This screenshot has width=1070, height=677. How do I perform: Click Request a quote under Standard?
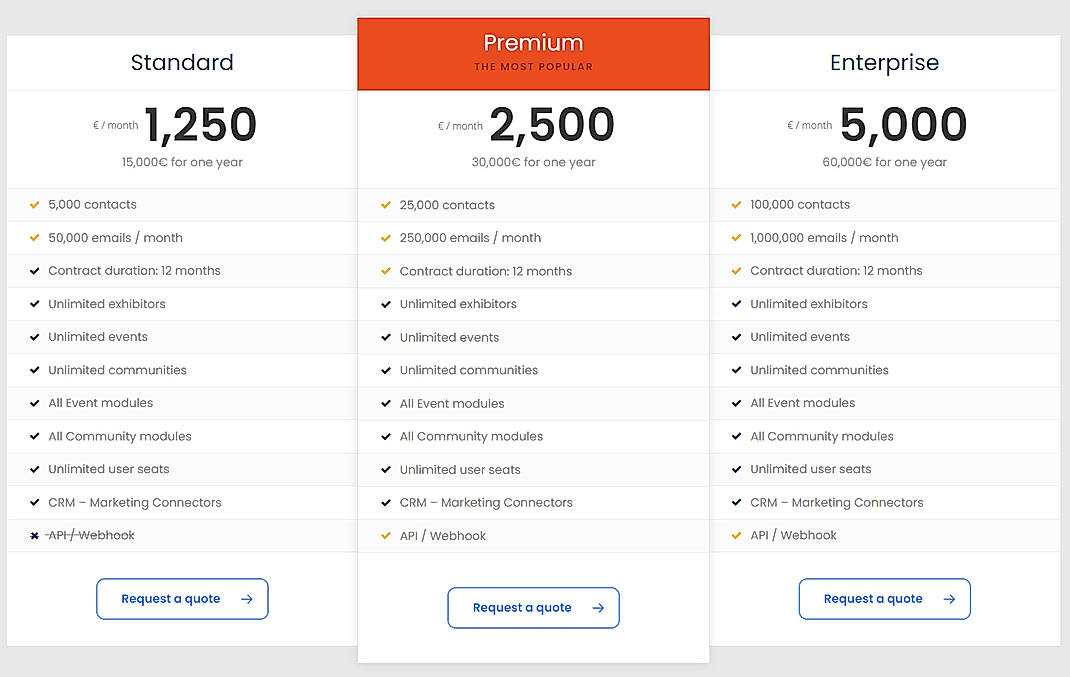coord(182,598)
